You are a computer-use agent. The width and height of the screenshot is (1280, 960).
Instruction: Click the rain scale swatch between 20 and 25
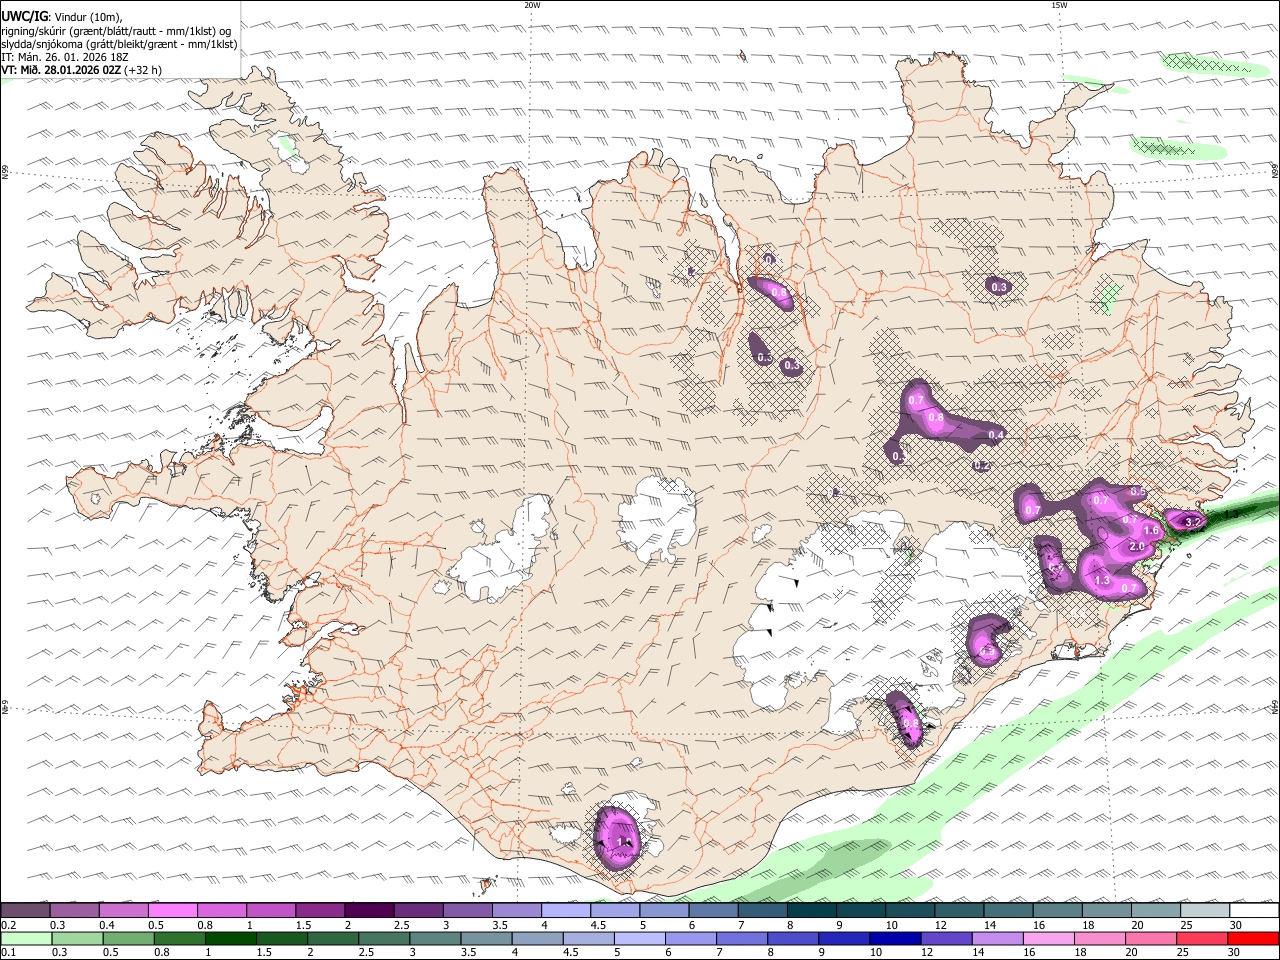1151,938
